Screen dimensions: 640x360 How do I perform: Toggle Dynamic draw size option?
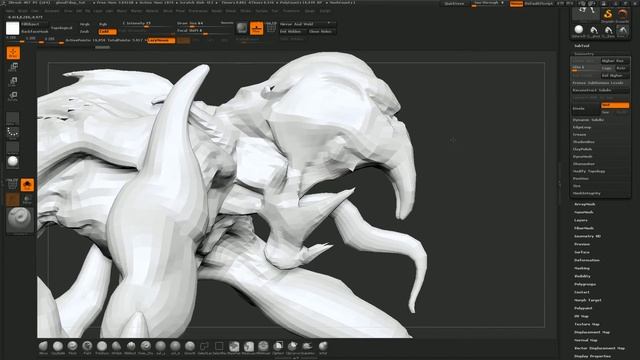(x=227, y=23)
